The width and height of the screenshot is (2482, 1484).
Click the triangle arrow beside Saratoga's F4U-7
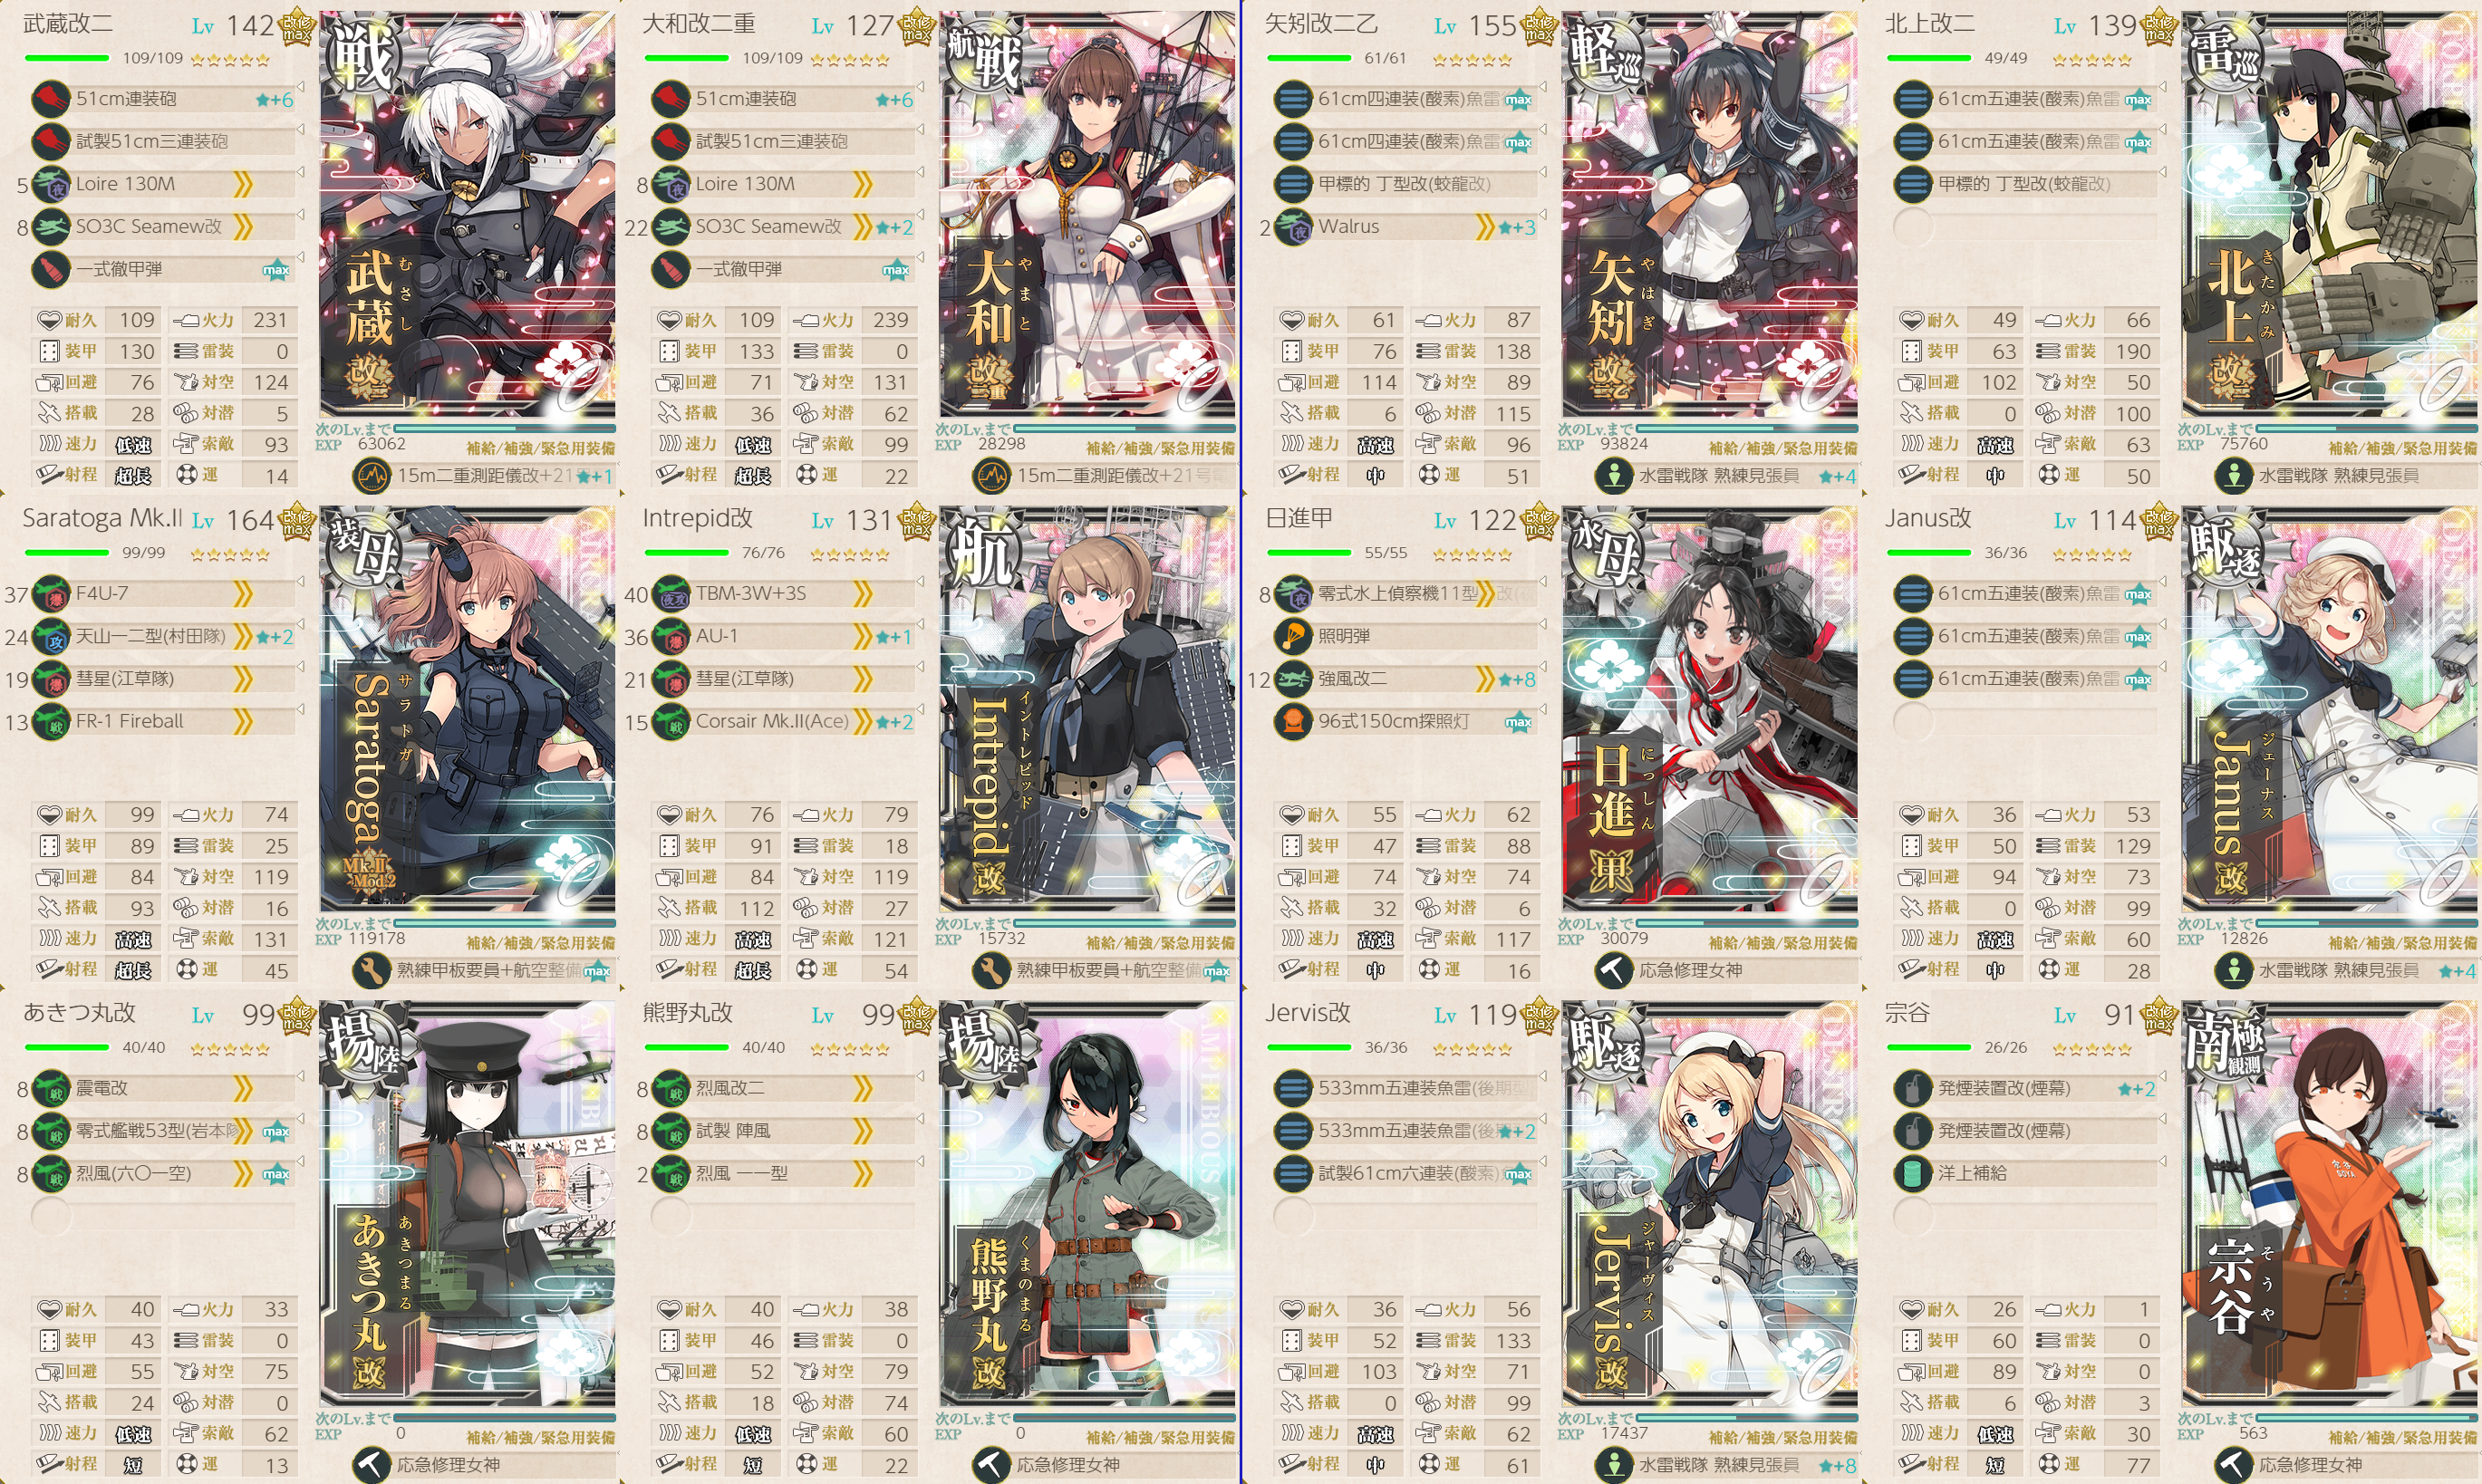point(301,583)
